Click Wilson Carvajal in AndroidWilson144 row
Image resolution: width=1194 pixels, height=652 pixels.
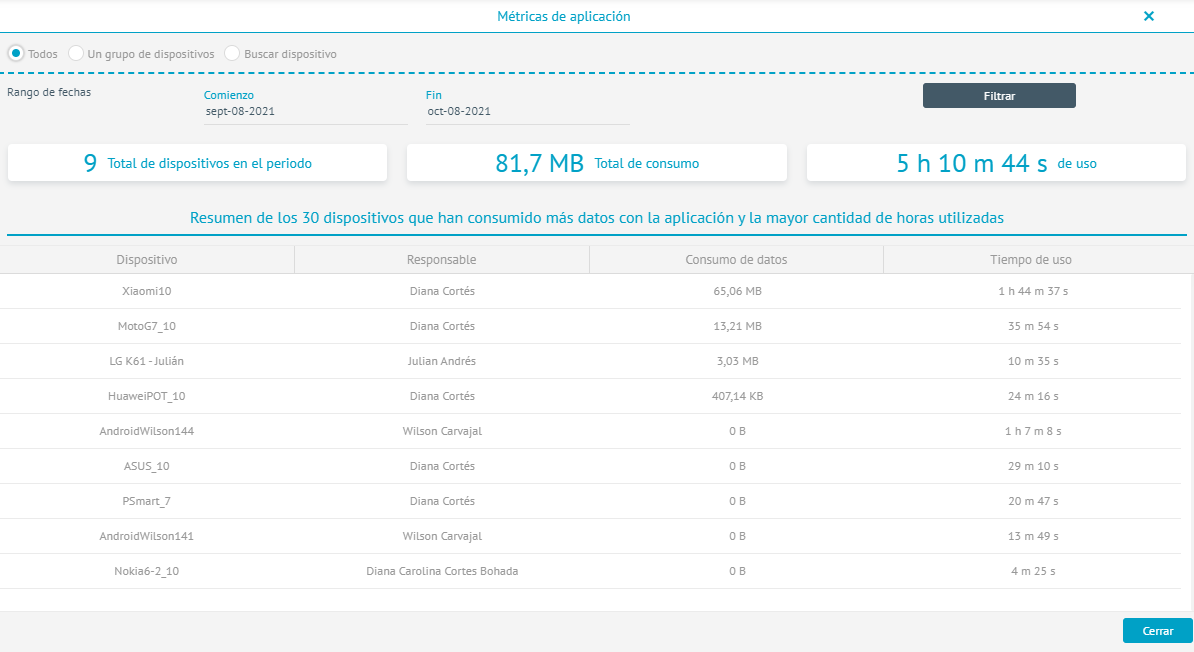(442, 431)
